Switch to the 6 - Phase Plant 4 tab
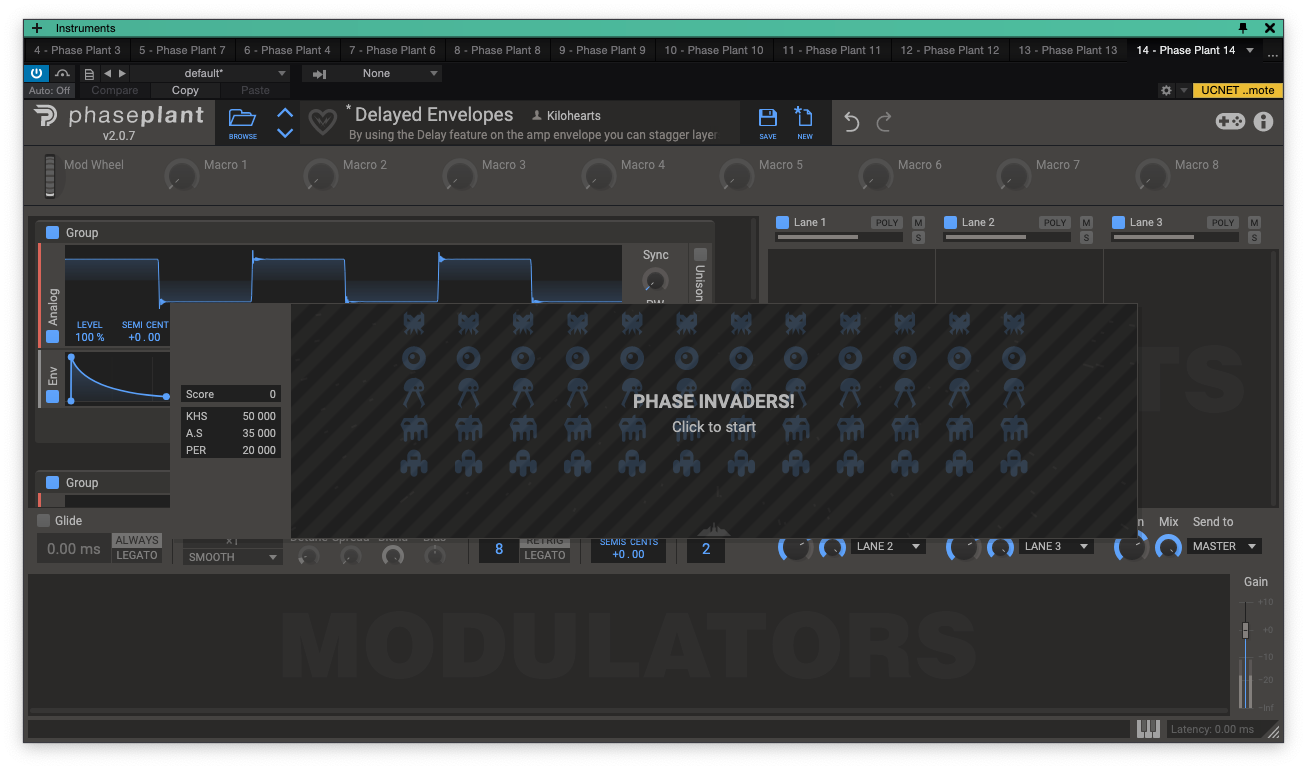1307x770 pixels. pyautogui.click(x=287, y=50)
